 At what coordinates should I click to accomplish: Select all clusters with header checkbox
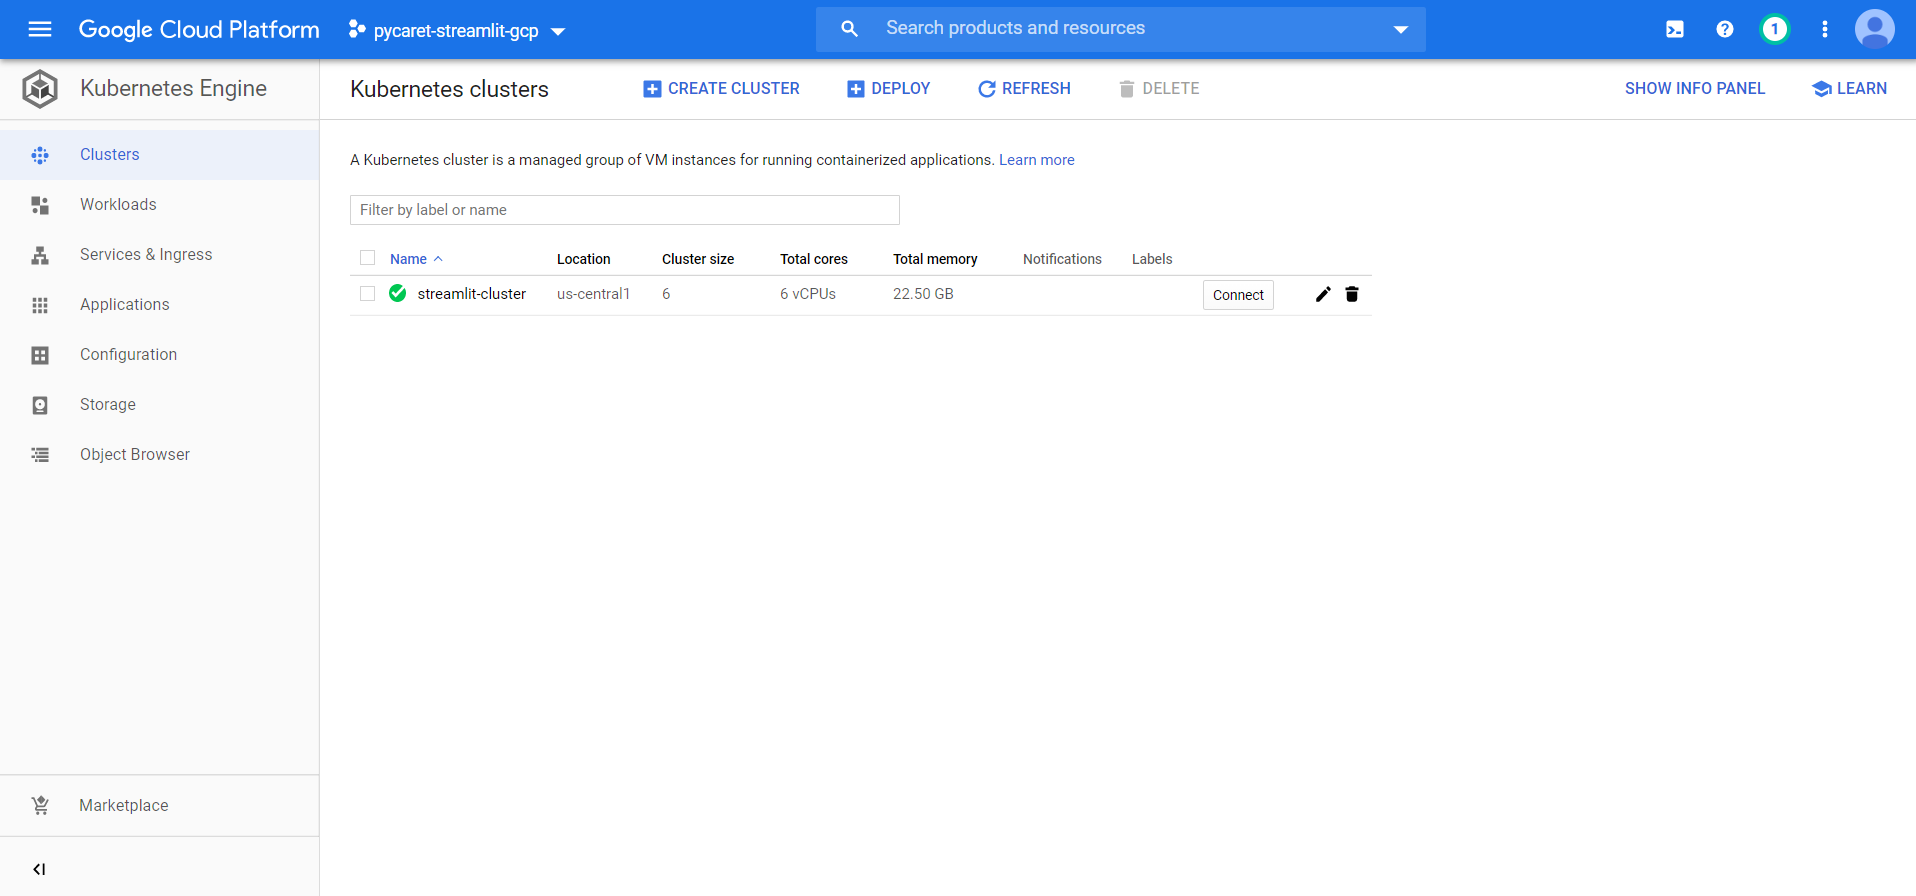point(368,258)
